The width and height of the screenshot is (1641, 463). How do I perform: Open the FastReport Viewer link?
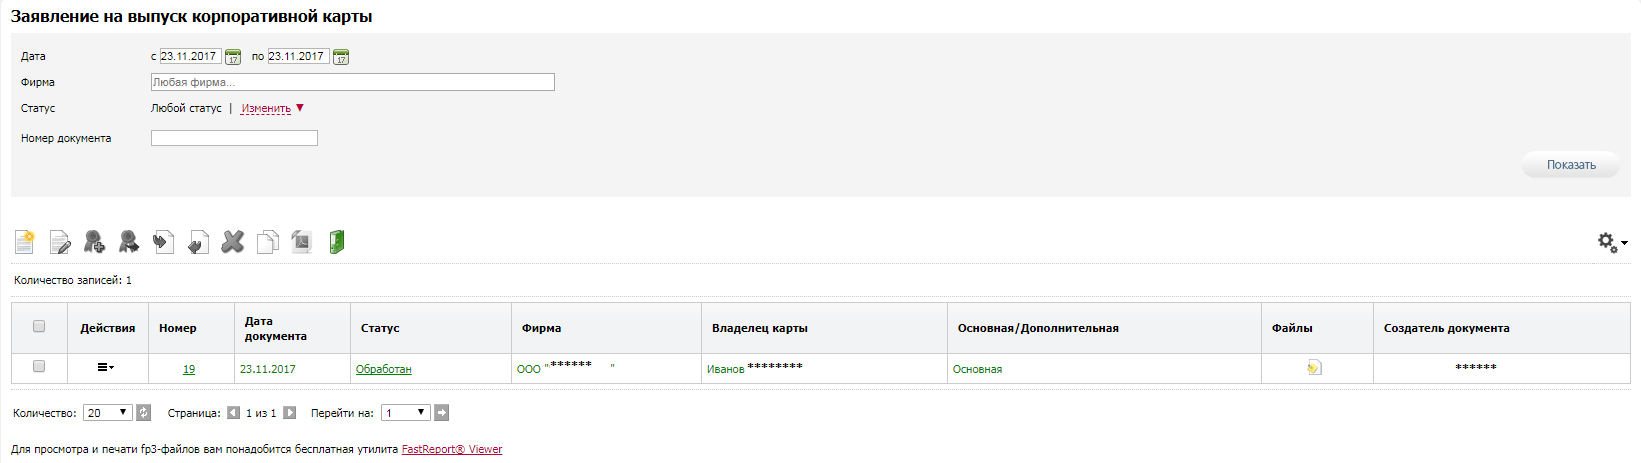tap(452, 449)
